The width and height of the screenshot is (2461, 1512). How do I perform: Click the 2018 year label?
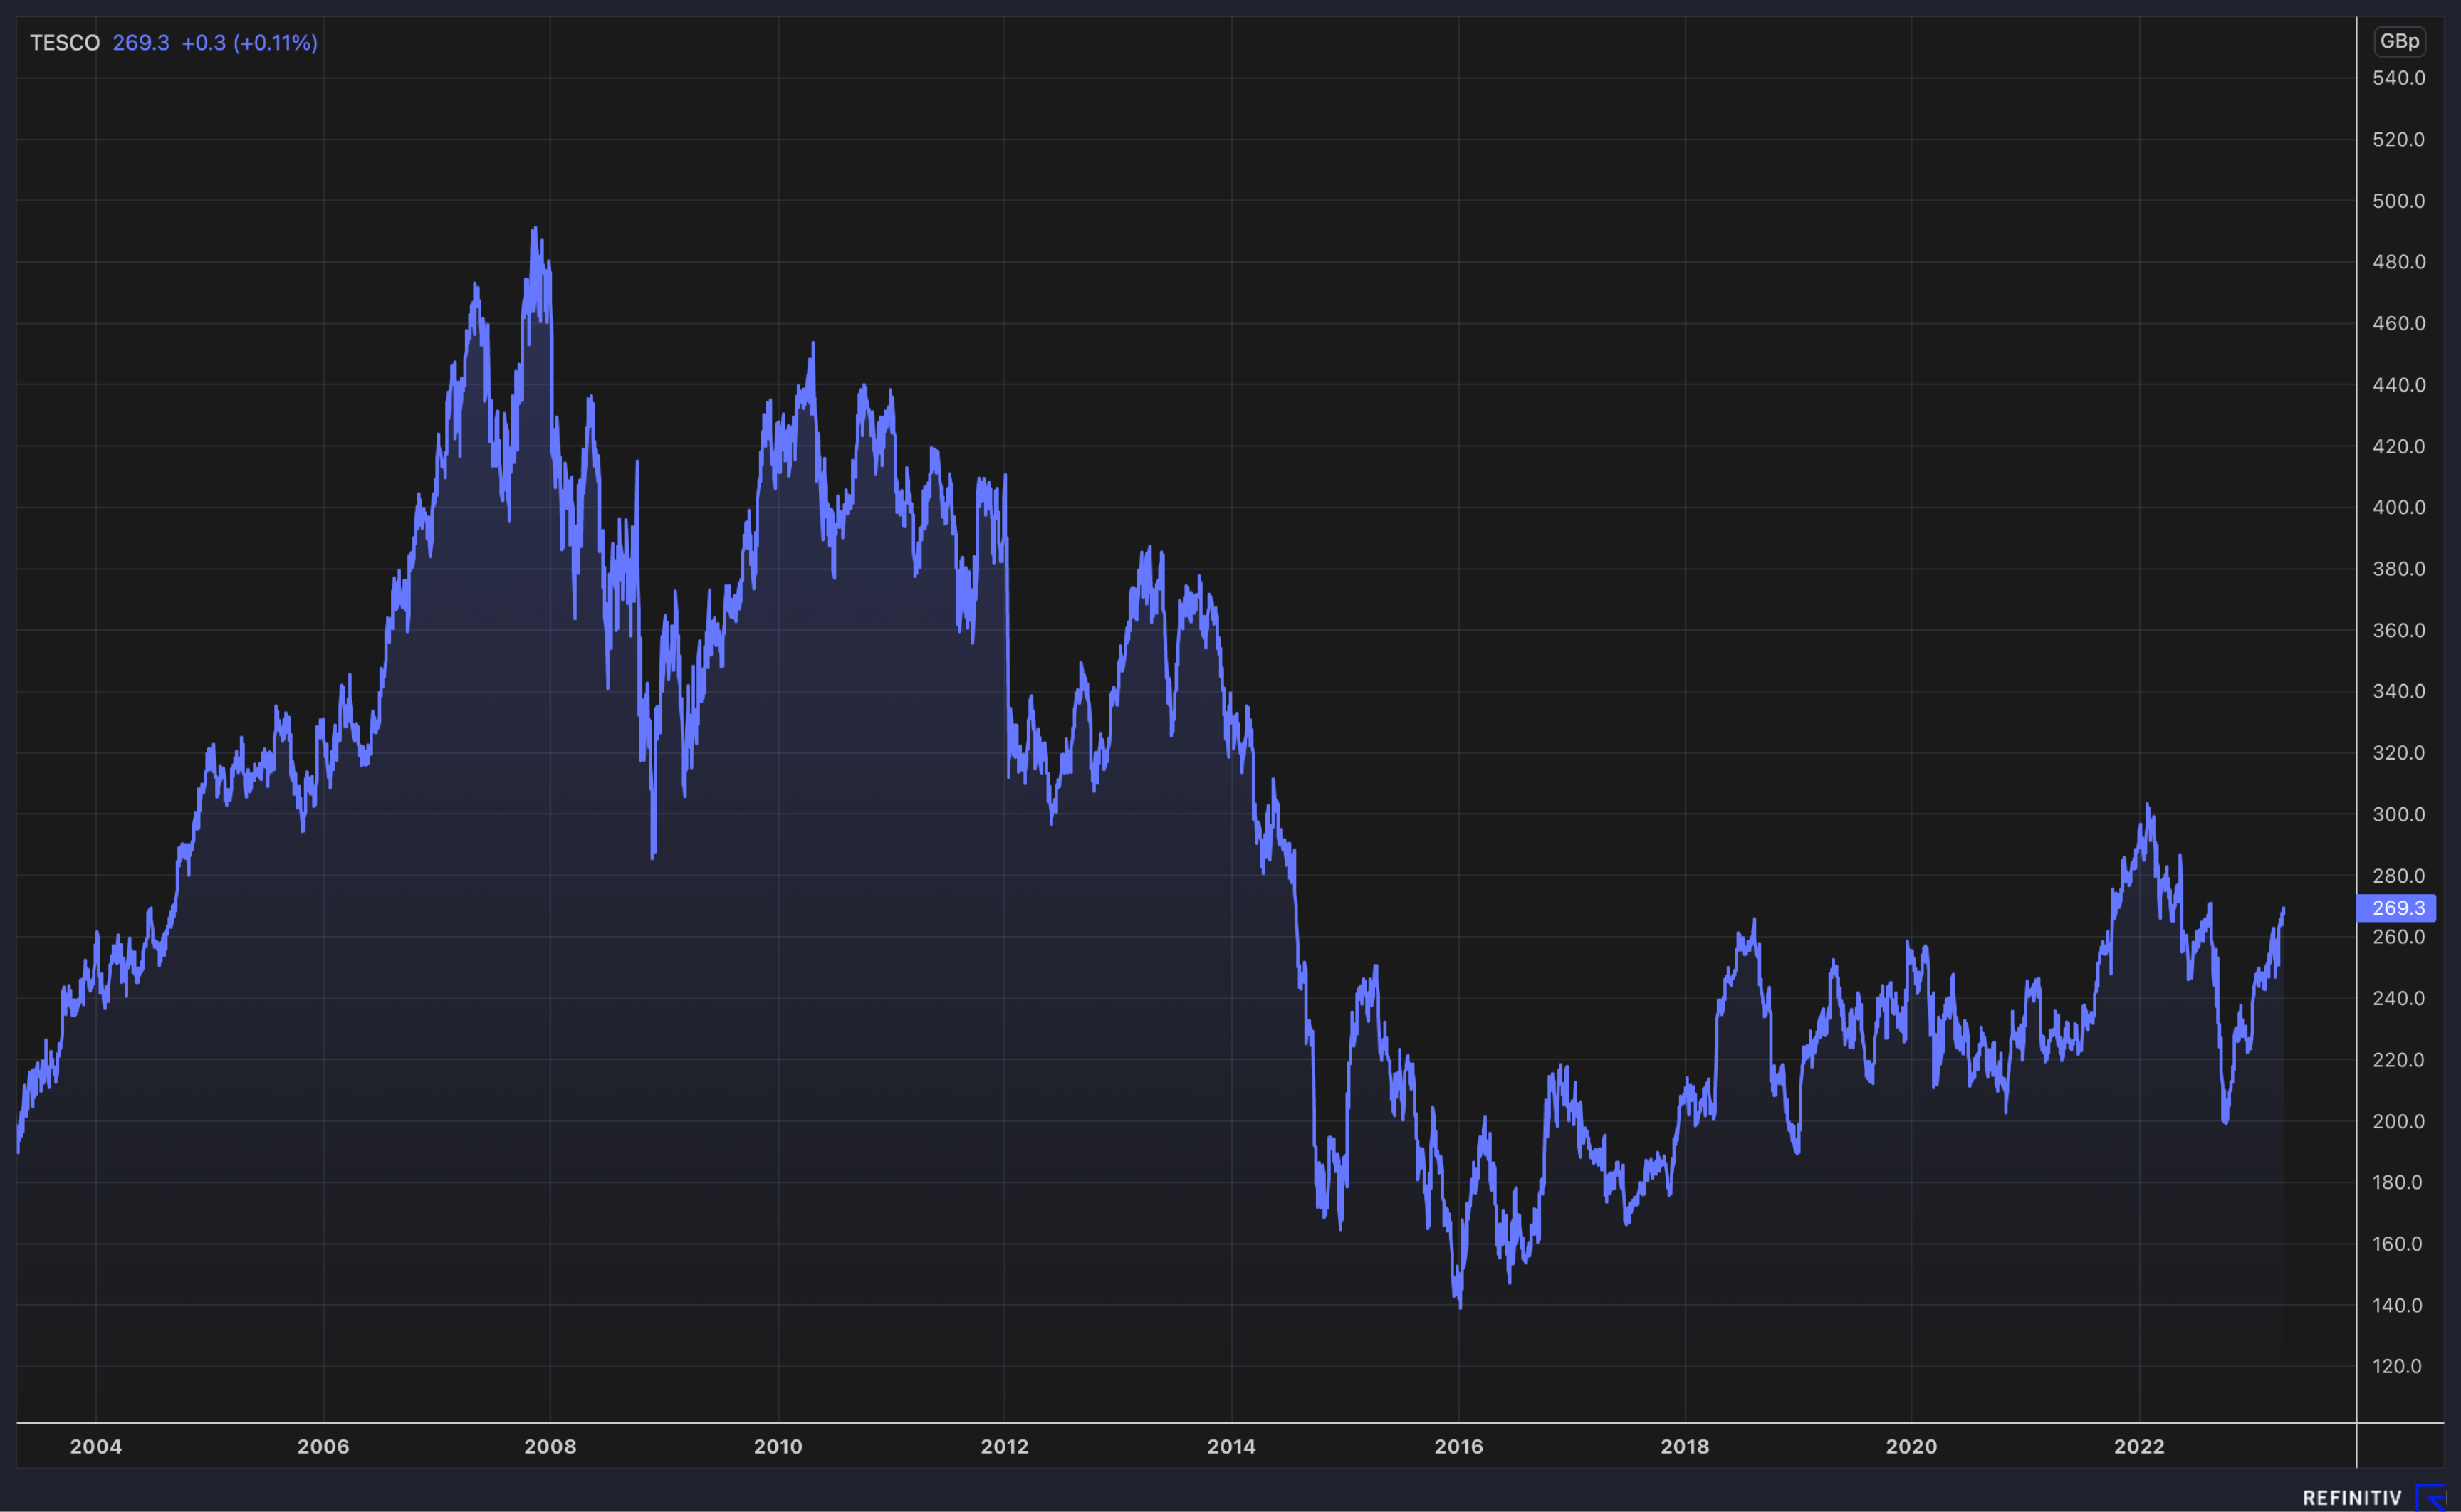click(1685, 1446)
